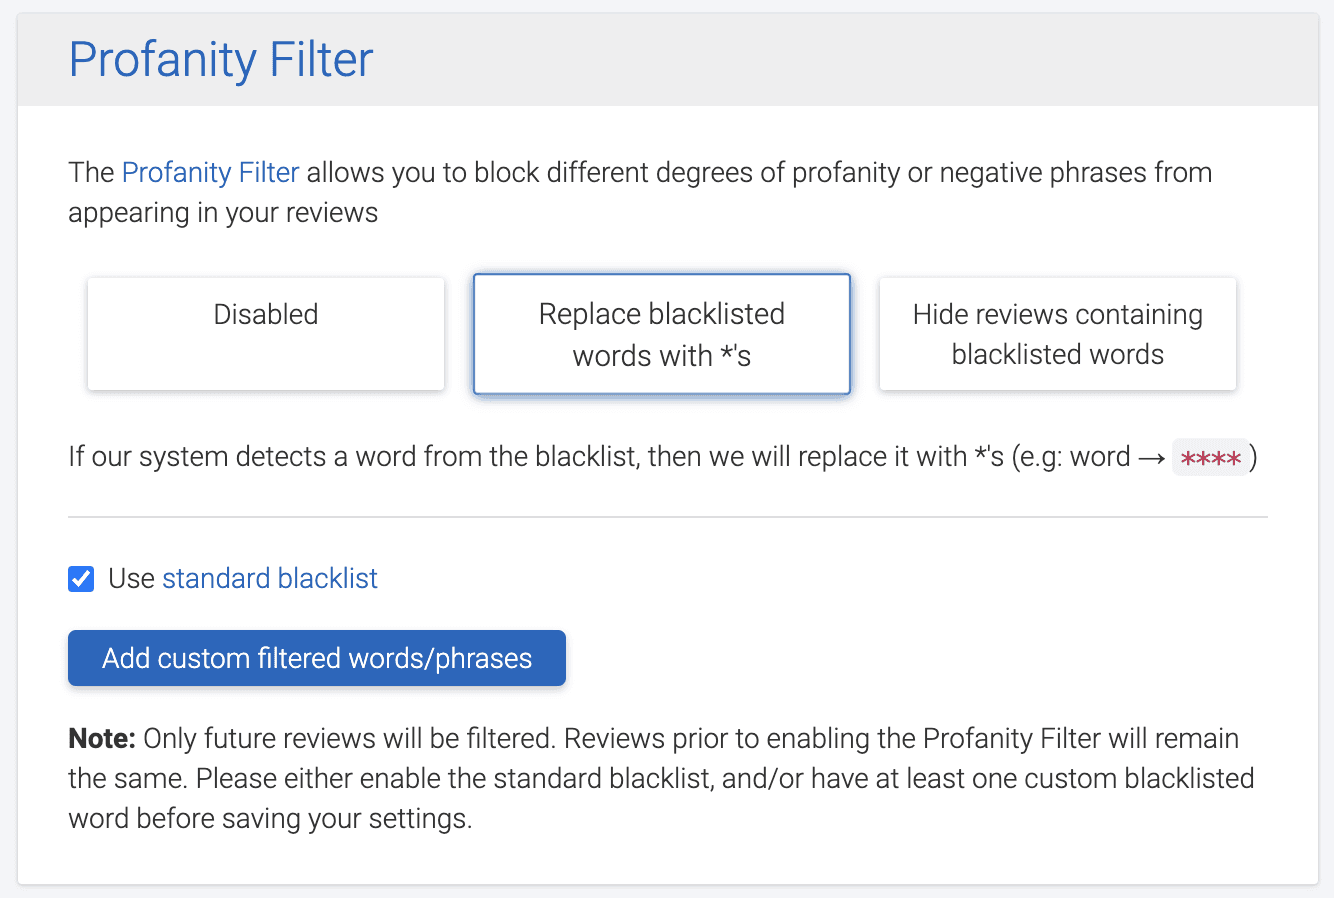Open the standard blacklist link
This screenshot has width=1334, height=898.
pyautogui.click(x=270, y=579)
